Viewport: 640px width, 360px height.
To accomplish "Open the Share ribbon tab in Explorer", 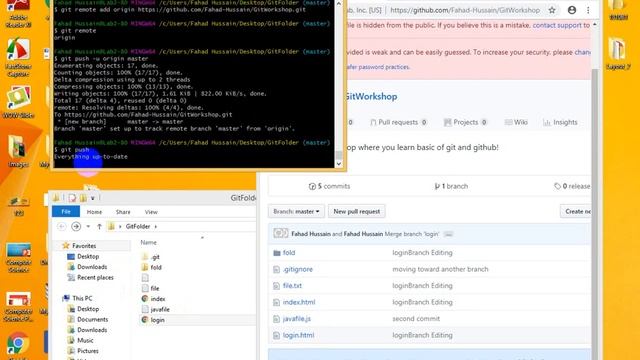I will (x=123, y=212).
